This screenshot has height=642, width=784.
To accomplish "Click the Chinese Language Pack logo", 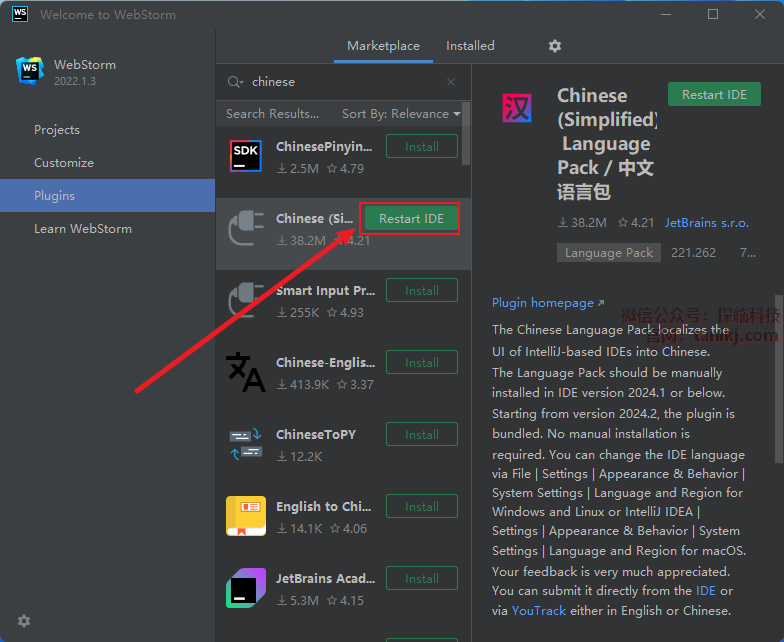I will (517, 108).
